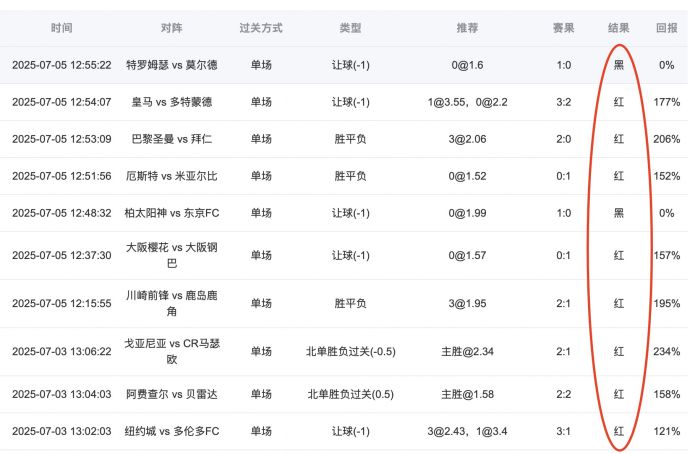Select the 过关方式 column header
This screenshot has height=454, width=690.
point(260,28)
